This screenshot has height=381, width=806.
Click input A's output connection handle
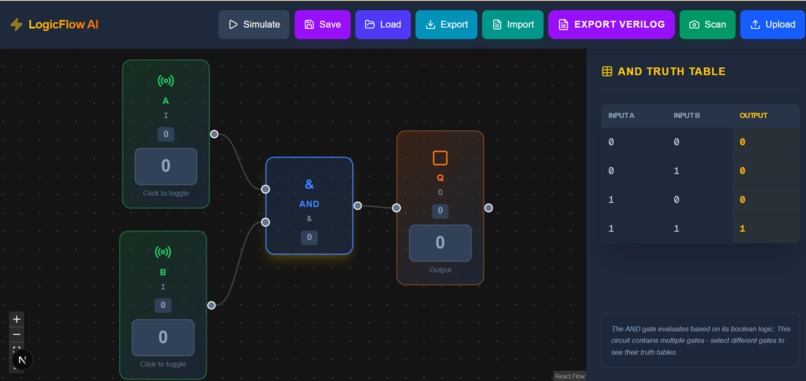point(214,134)
